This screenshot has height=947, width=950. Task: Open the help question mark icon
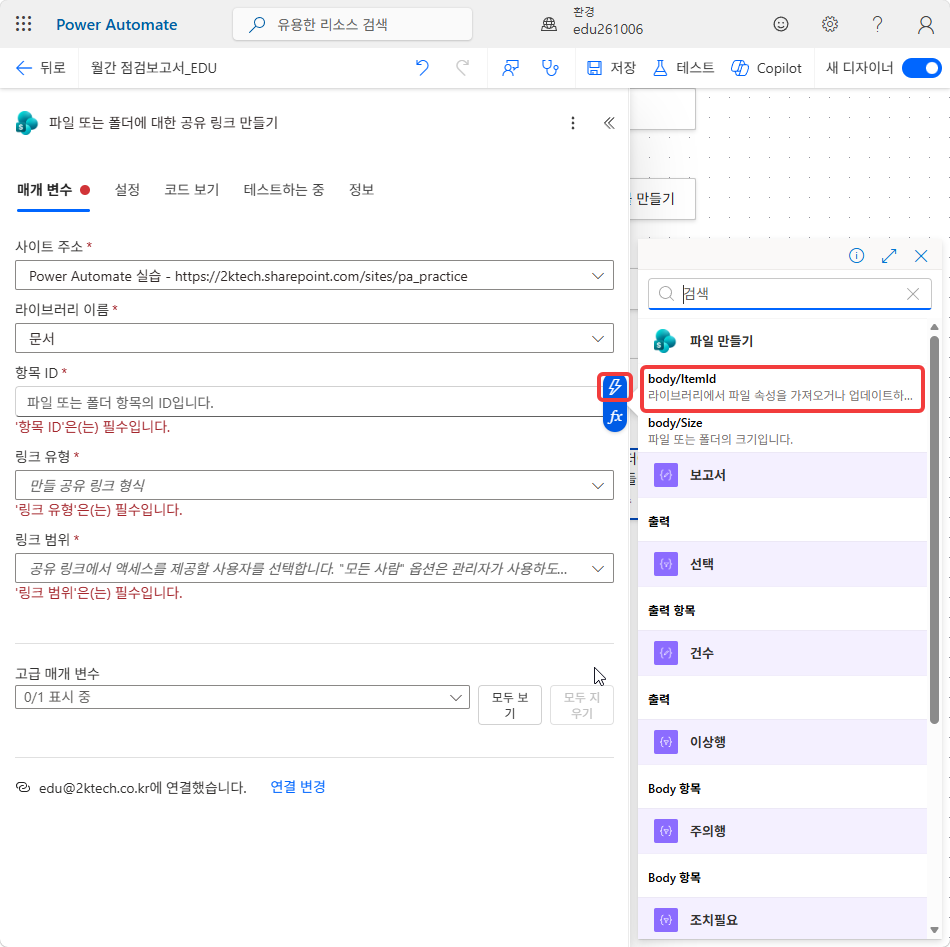[x=877, y=24]
